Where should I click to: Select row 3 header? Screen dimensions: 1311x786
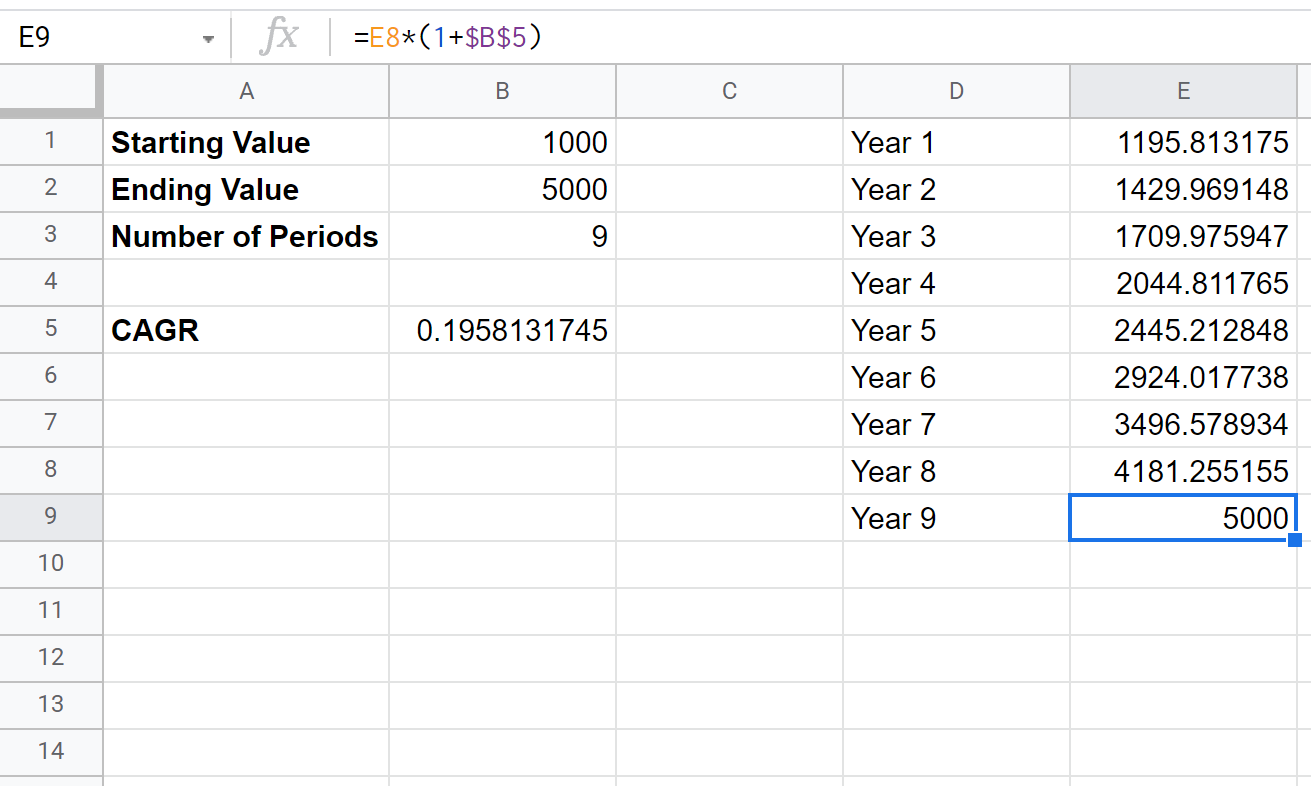pyautogui.click(x=51, y=236)
